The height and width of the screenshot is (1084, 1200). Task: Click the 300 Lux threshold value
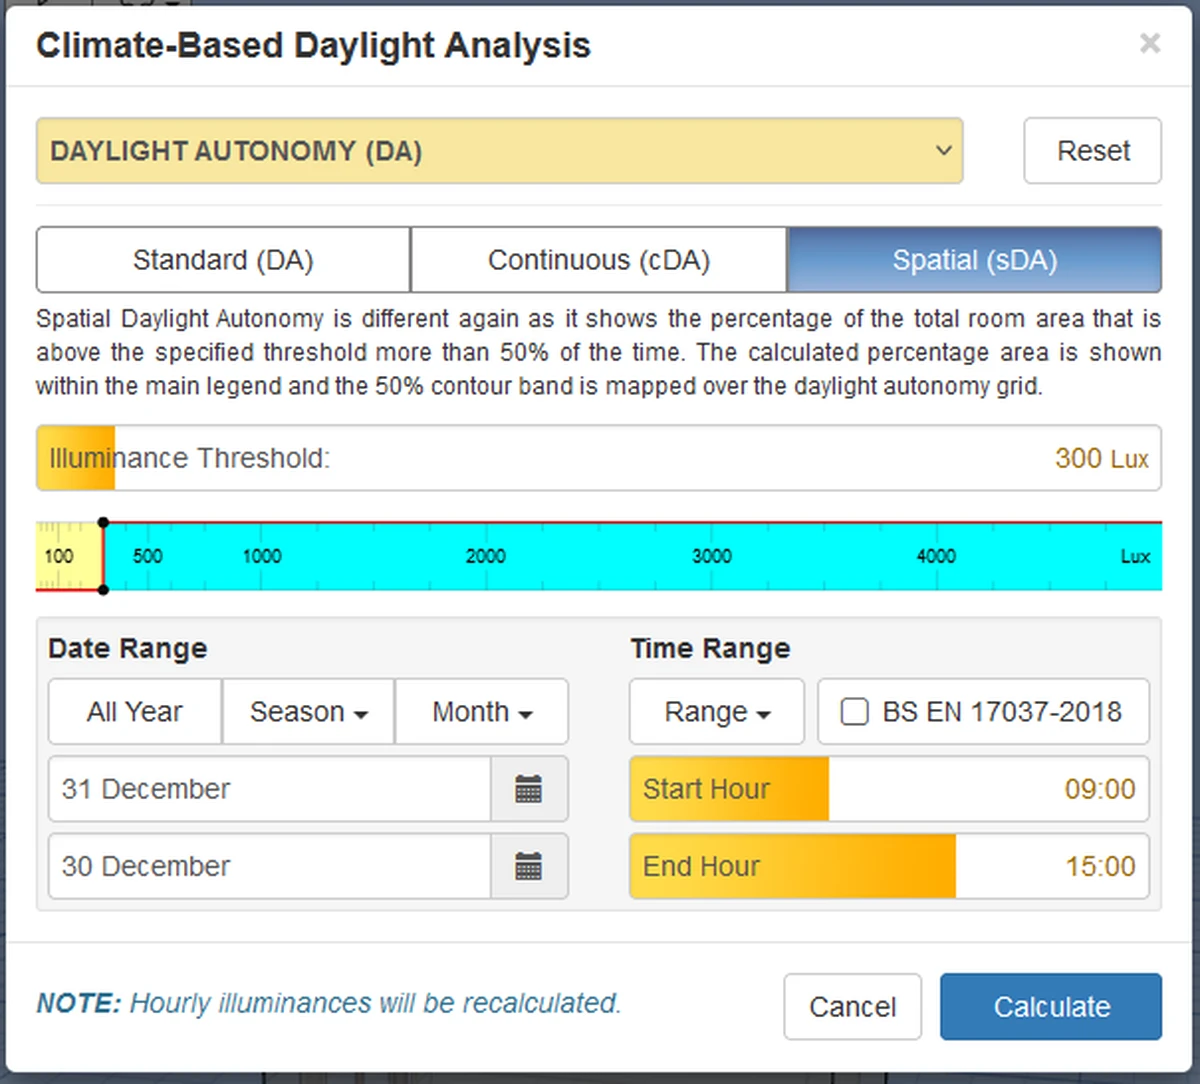tap(1101, 458)
